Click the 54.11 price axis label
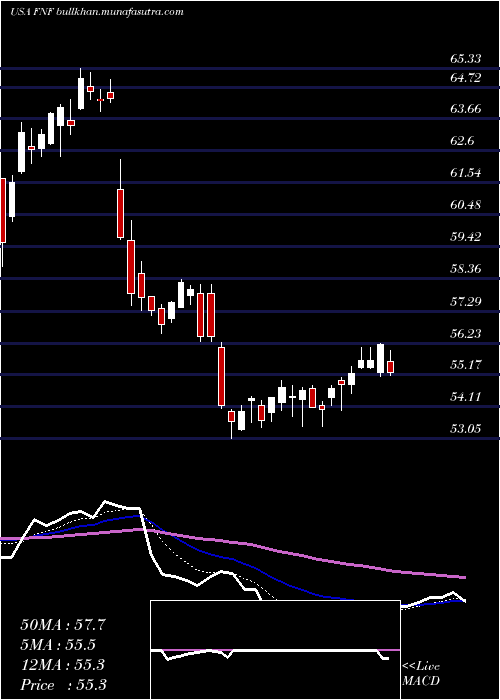This screenshot has height=700, width=500. (x=465, y=396)
